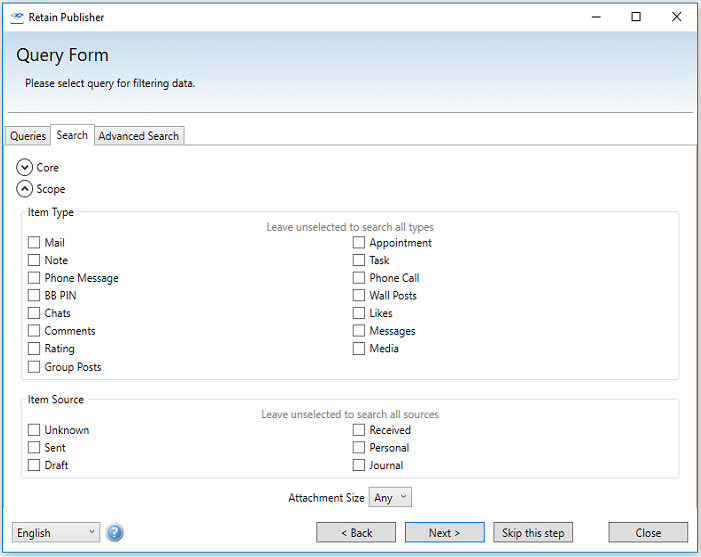The width and height of the screenshot is (701, 557).
Task: Tick the Appointment checkbox
Action: (x=359, y=243)
